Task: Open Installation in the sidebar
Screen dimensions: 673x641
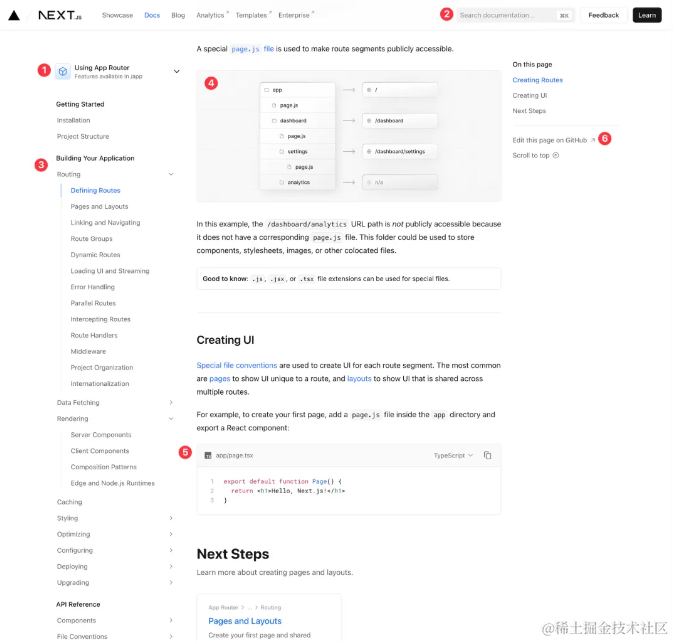Action: (73, 121)
